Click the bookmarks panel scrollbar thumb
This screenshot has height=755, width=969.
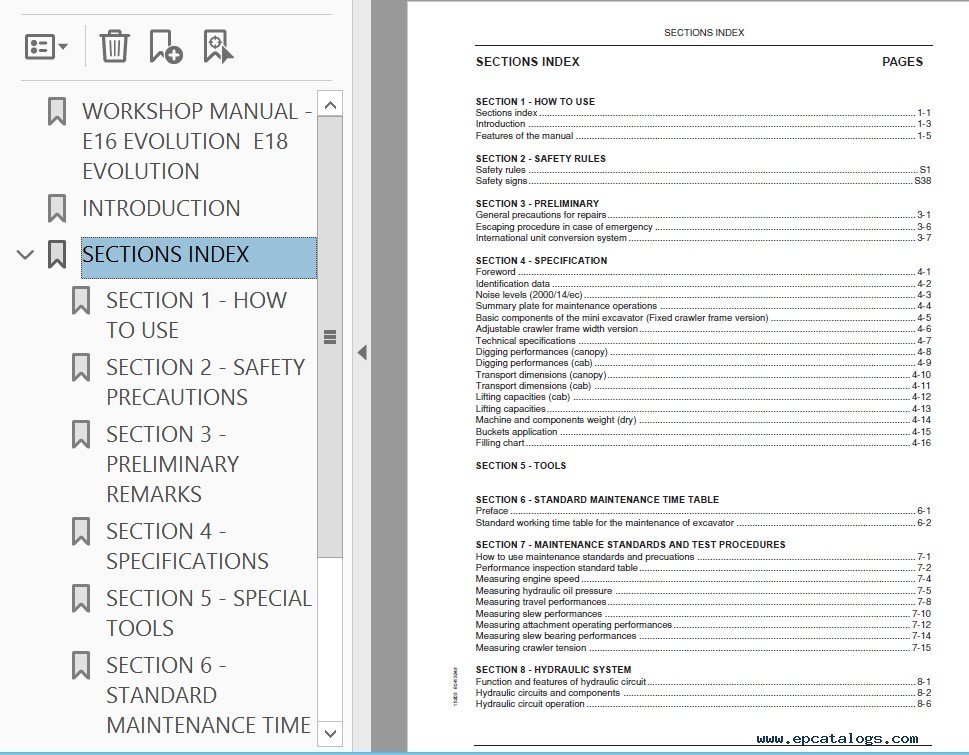(x=330, y=337)
